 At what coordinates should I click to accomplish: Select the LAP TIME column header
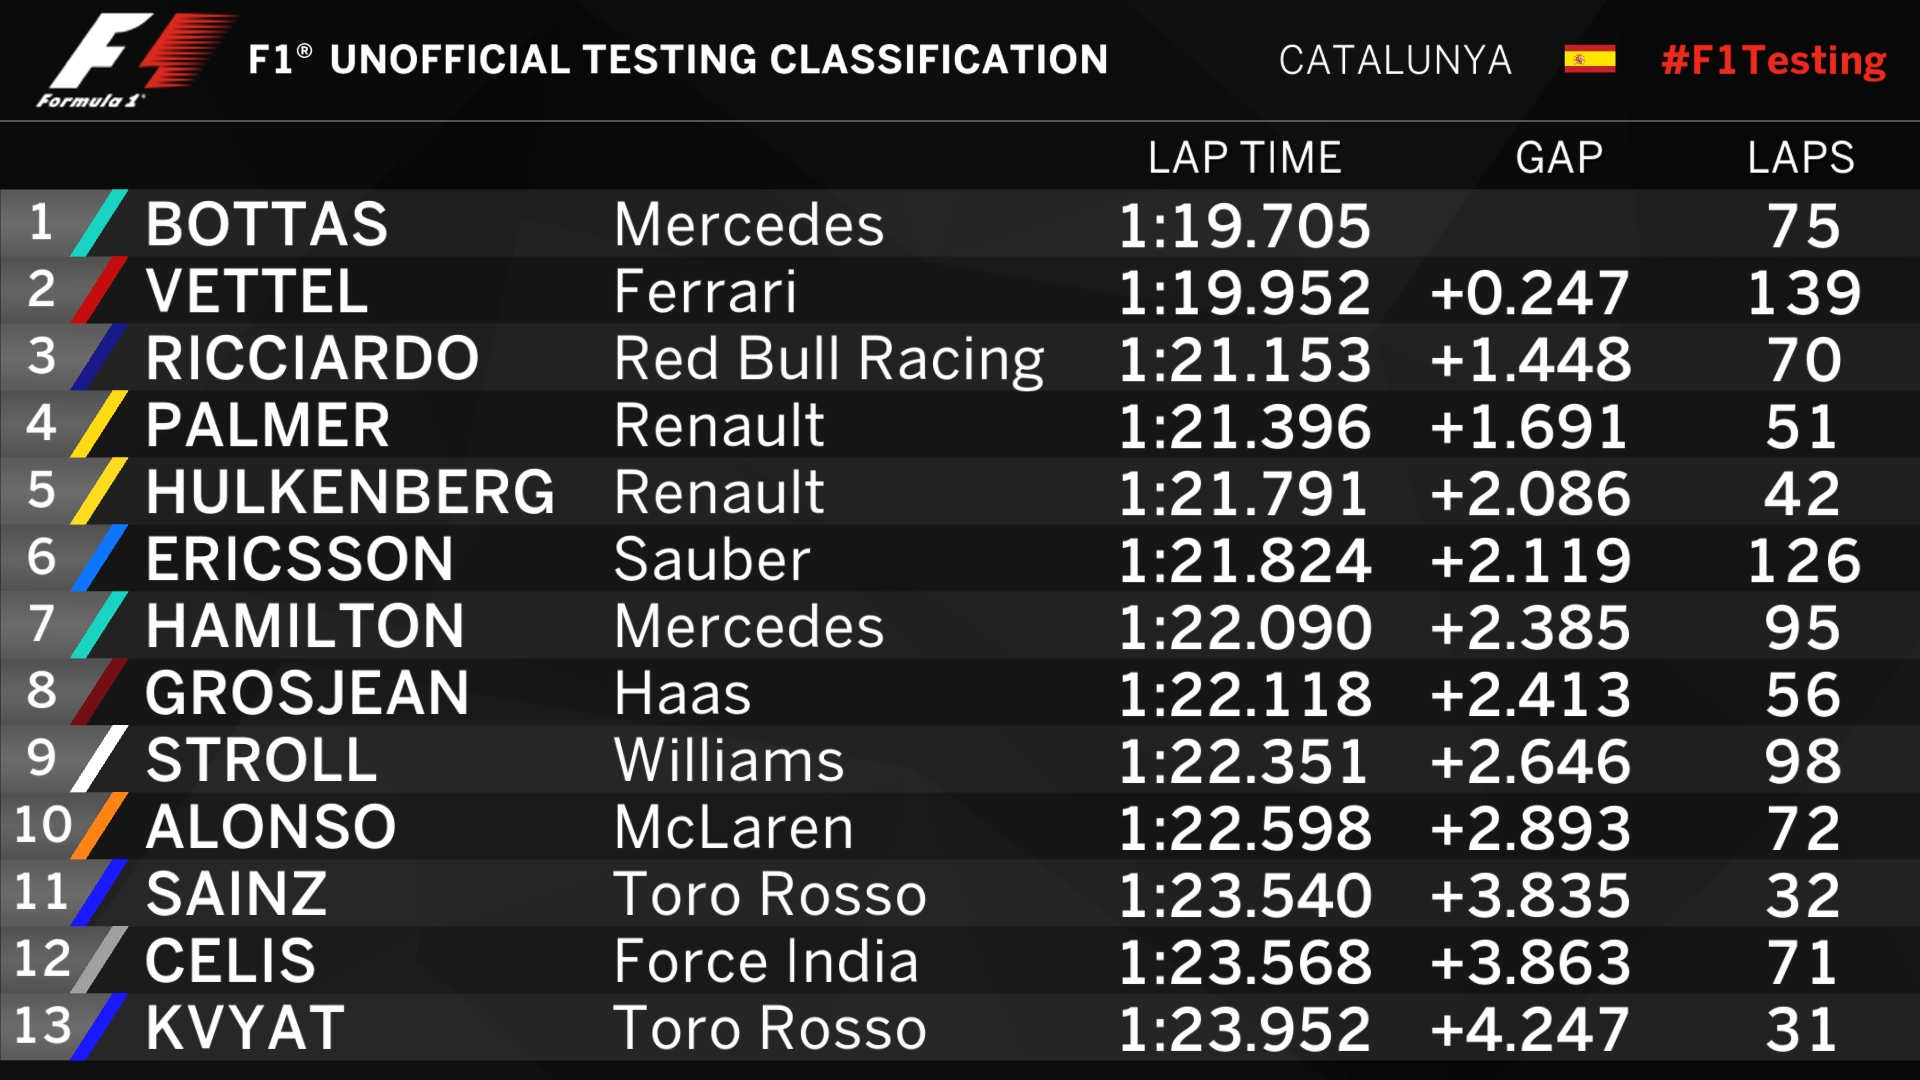pyautogui.click(x=1244, y=158)
